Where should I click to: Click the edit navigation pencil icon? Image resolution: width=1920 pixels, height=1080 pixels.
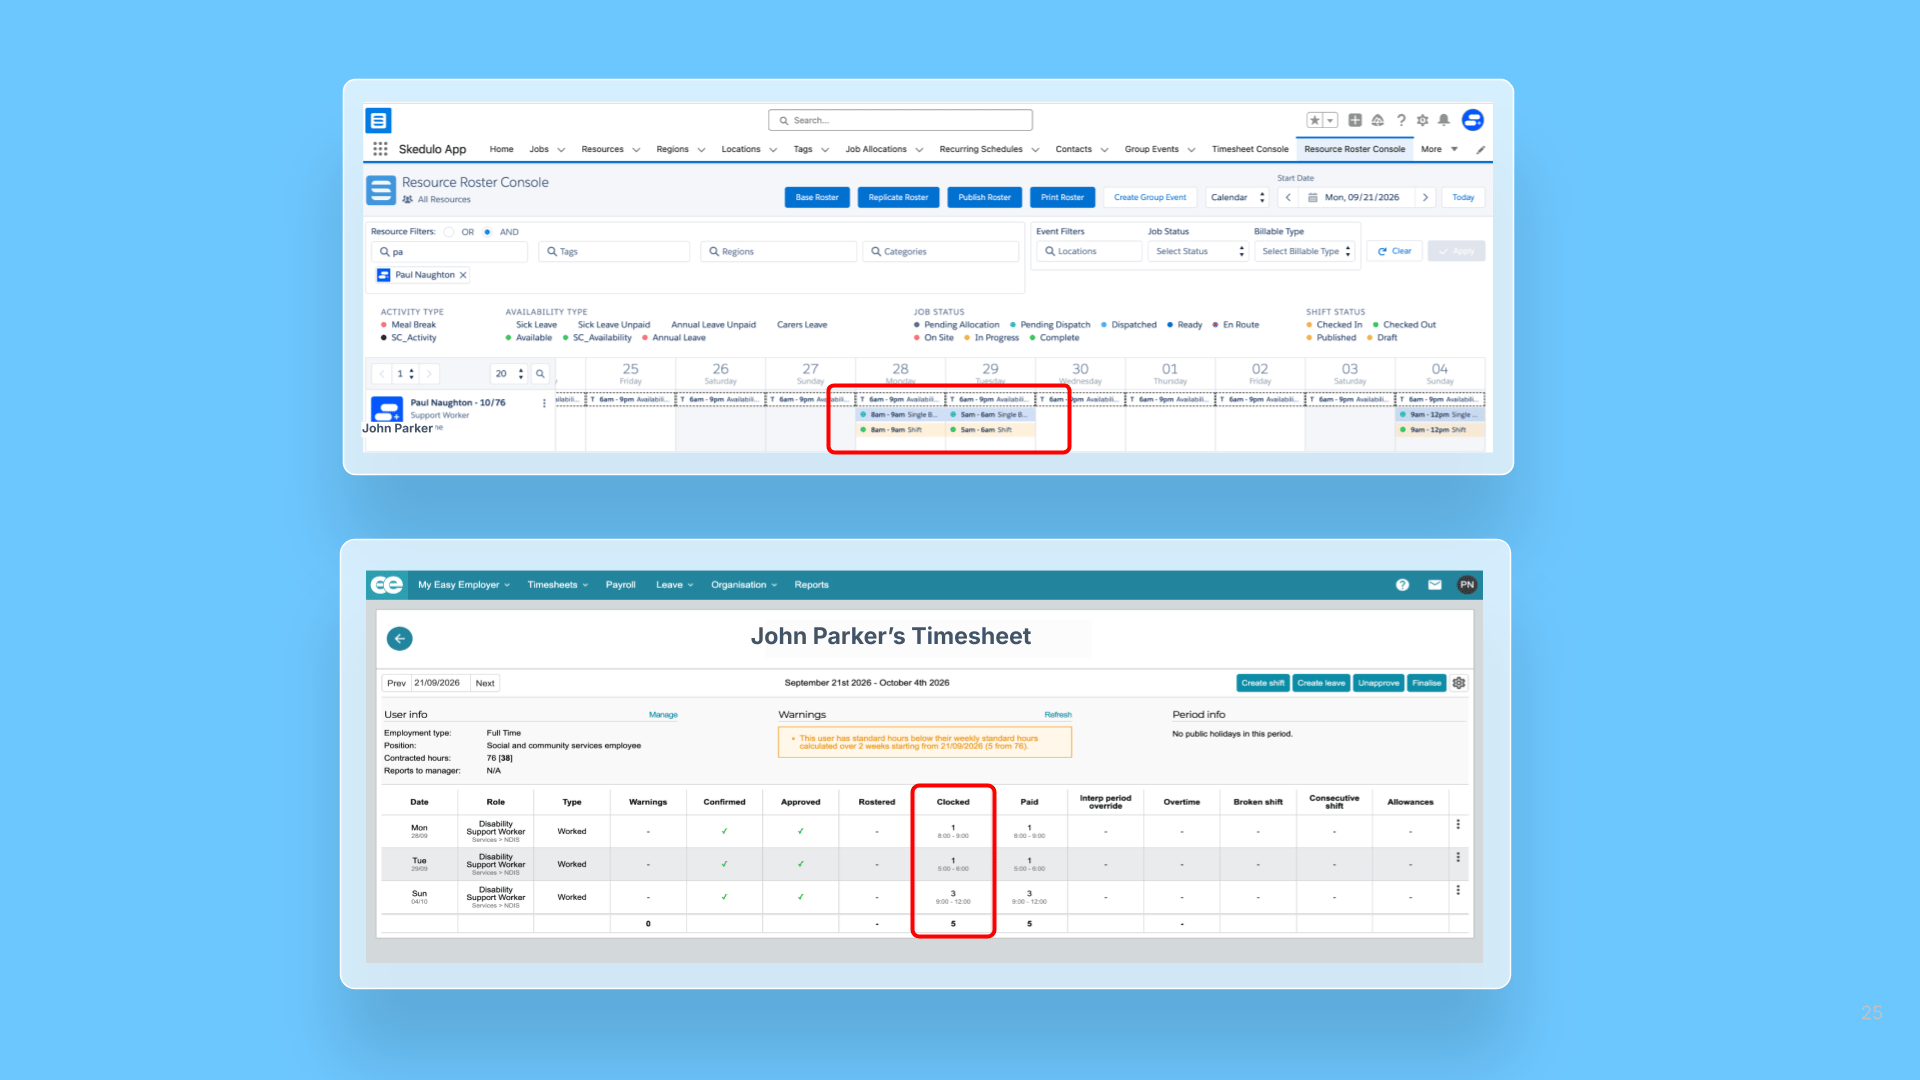pos(1481,150)
